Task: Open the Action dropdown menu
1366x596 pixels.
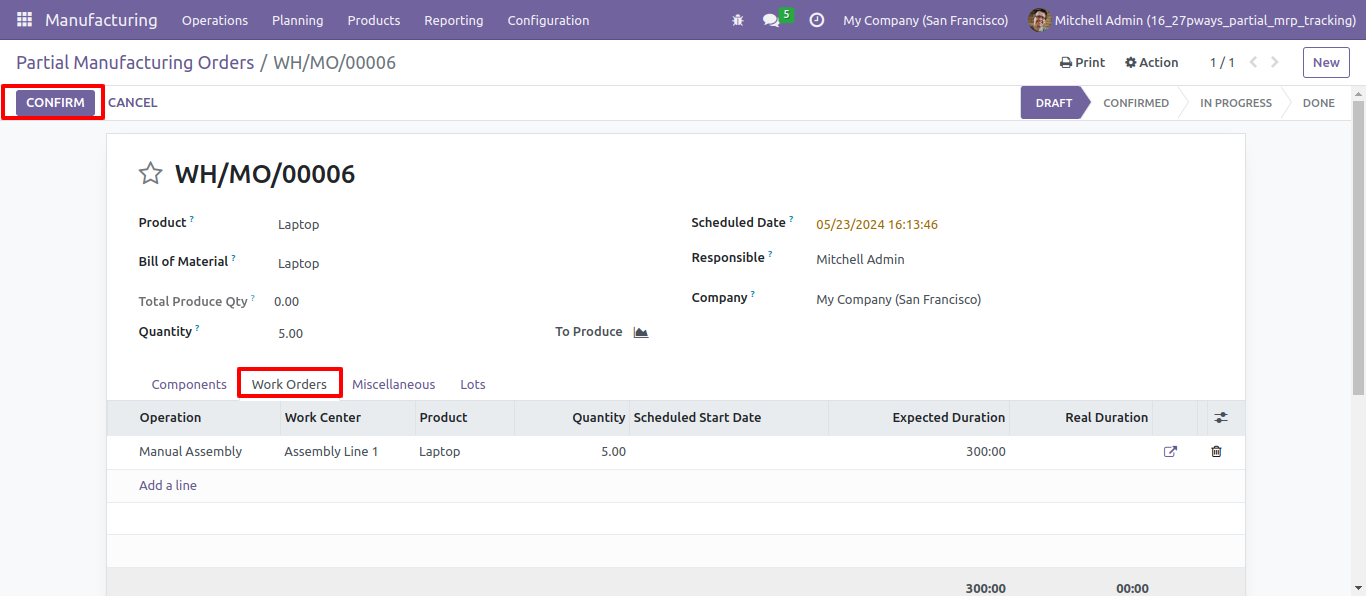Action: 1151,62
